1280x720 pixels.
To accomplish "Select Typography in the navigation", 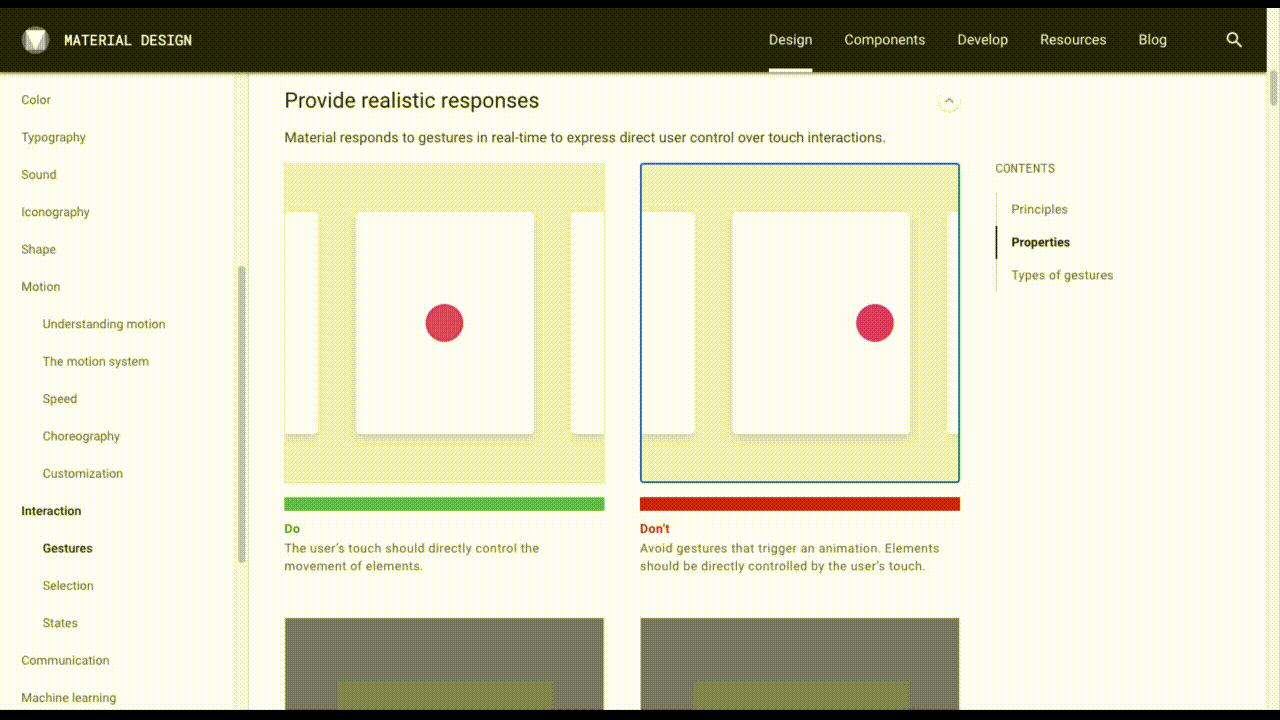I will coord(53,137).
